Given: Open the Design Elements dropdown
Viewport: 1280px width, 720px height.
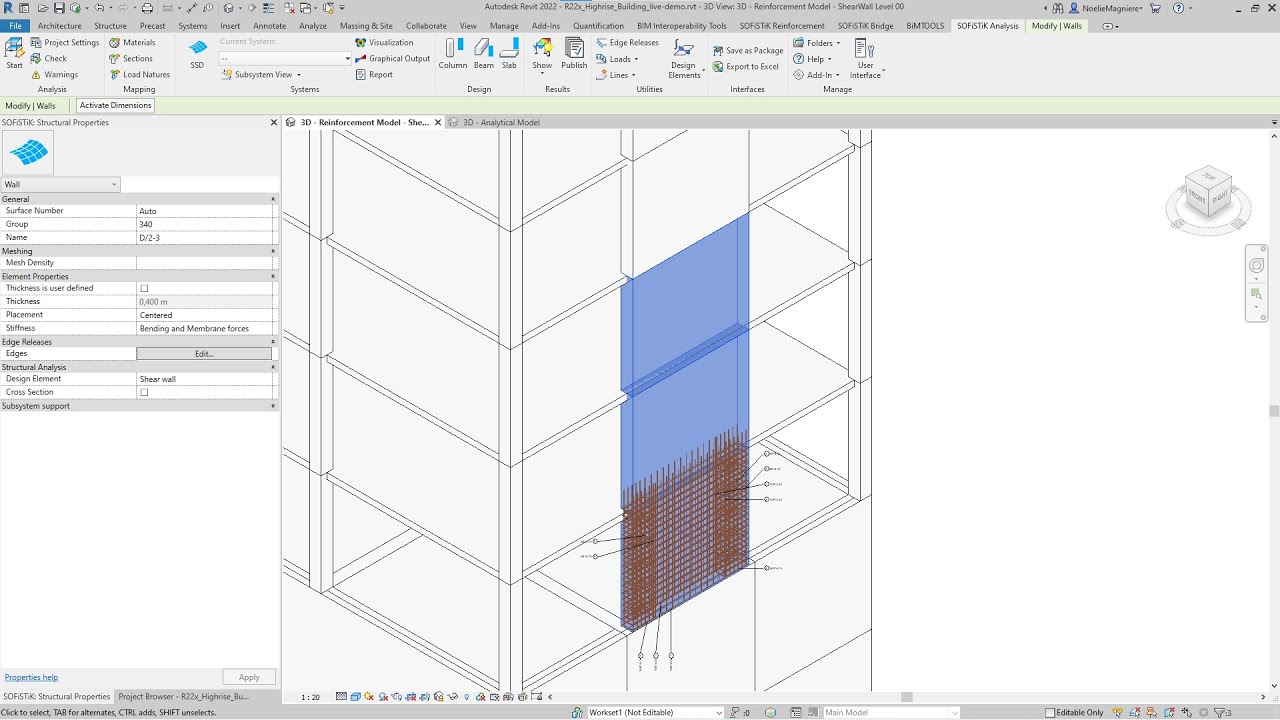Looking at the screenshot, I should 684,58.
